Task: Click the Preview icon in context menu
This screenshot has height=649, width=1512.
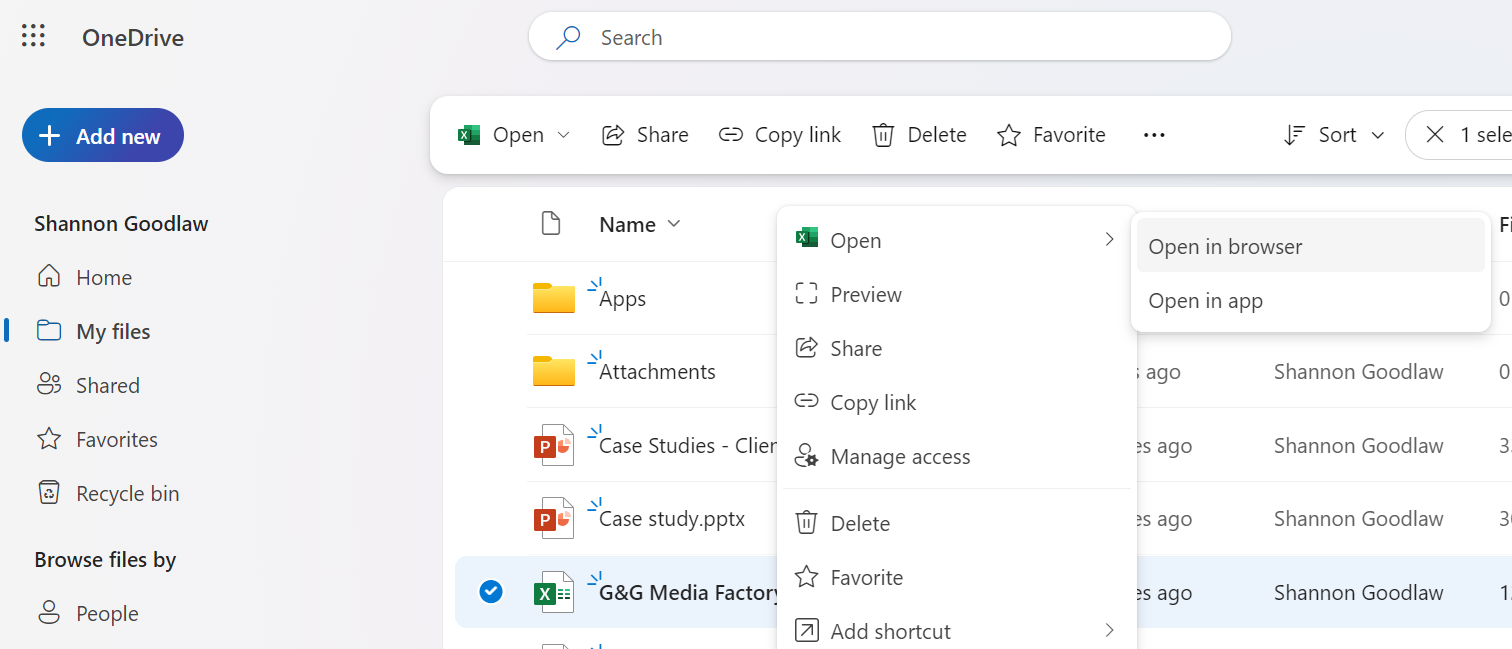Action: [806, 294]
